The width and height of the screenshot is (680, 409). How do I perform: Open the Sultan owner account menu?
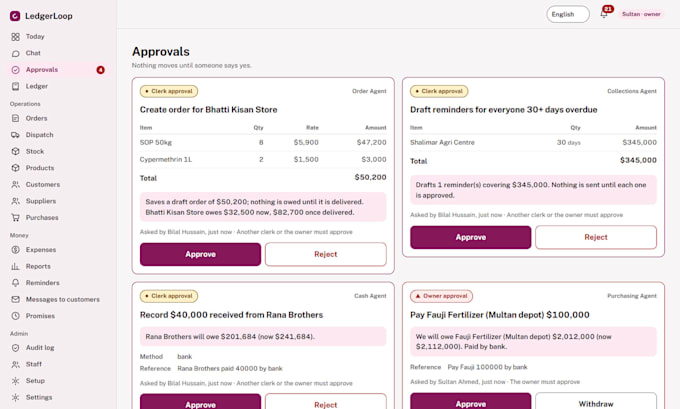(x=641, y=14)
